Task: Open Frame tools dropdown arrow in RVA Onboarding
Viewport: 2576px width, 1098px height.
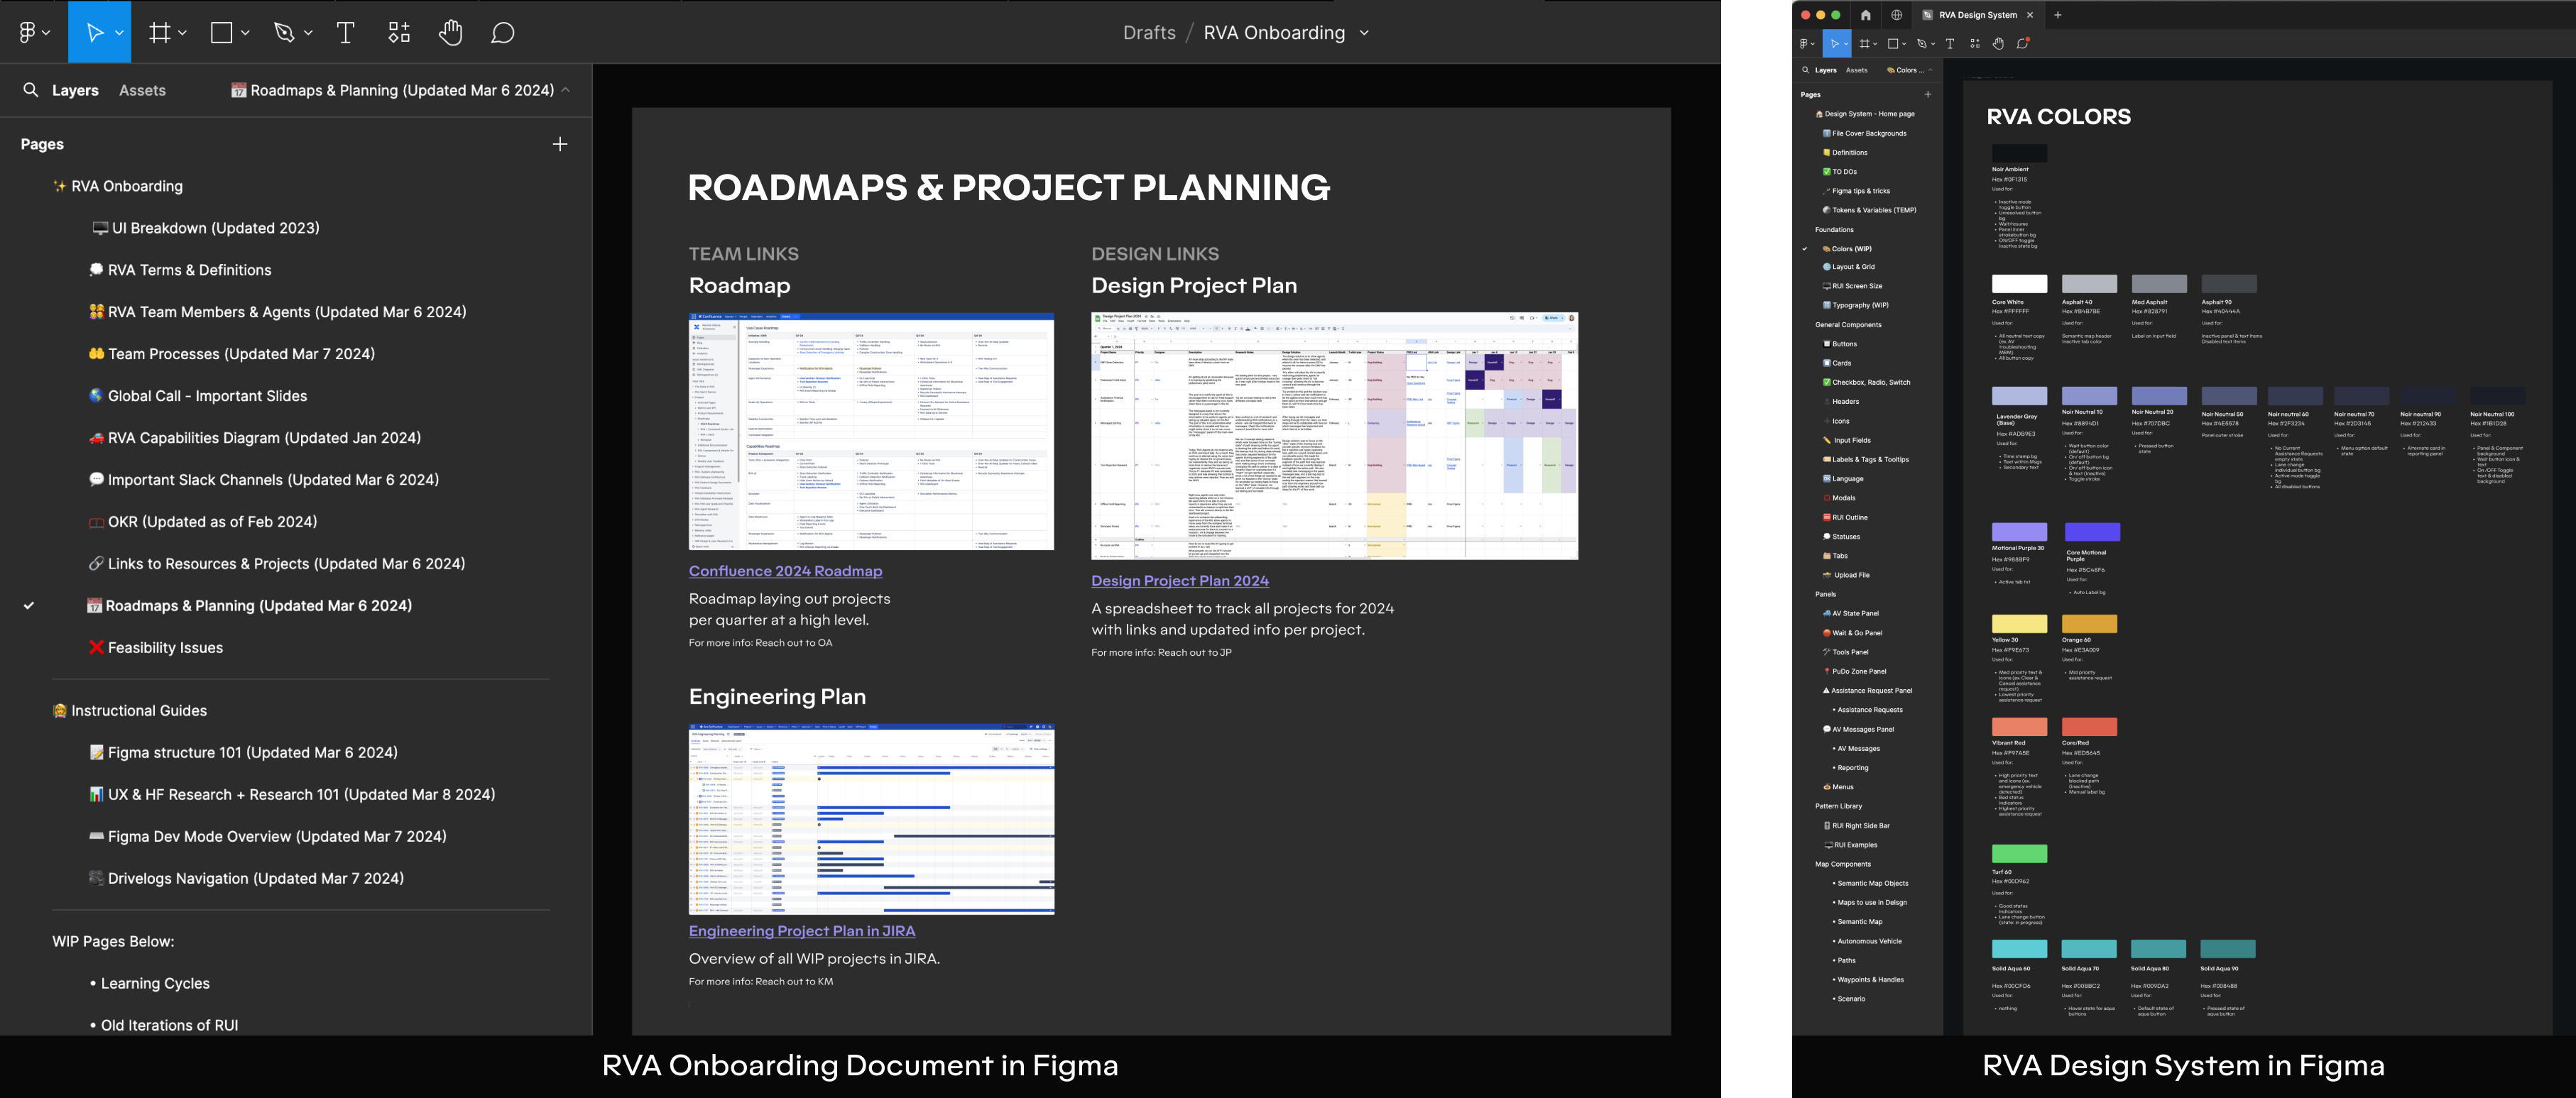Action: pos(182,33)
